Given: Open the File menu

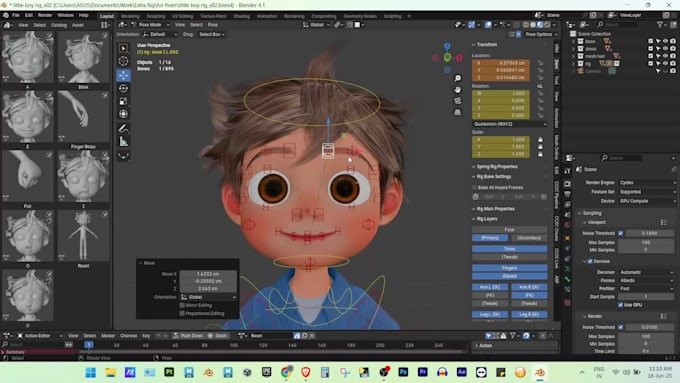Looking at the screenshot, I should 16,15.
